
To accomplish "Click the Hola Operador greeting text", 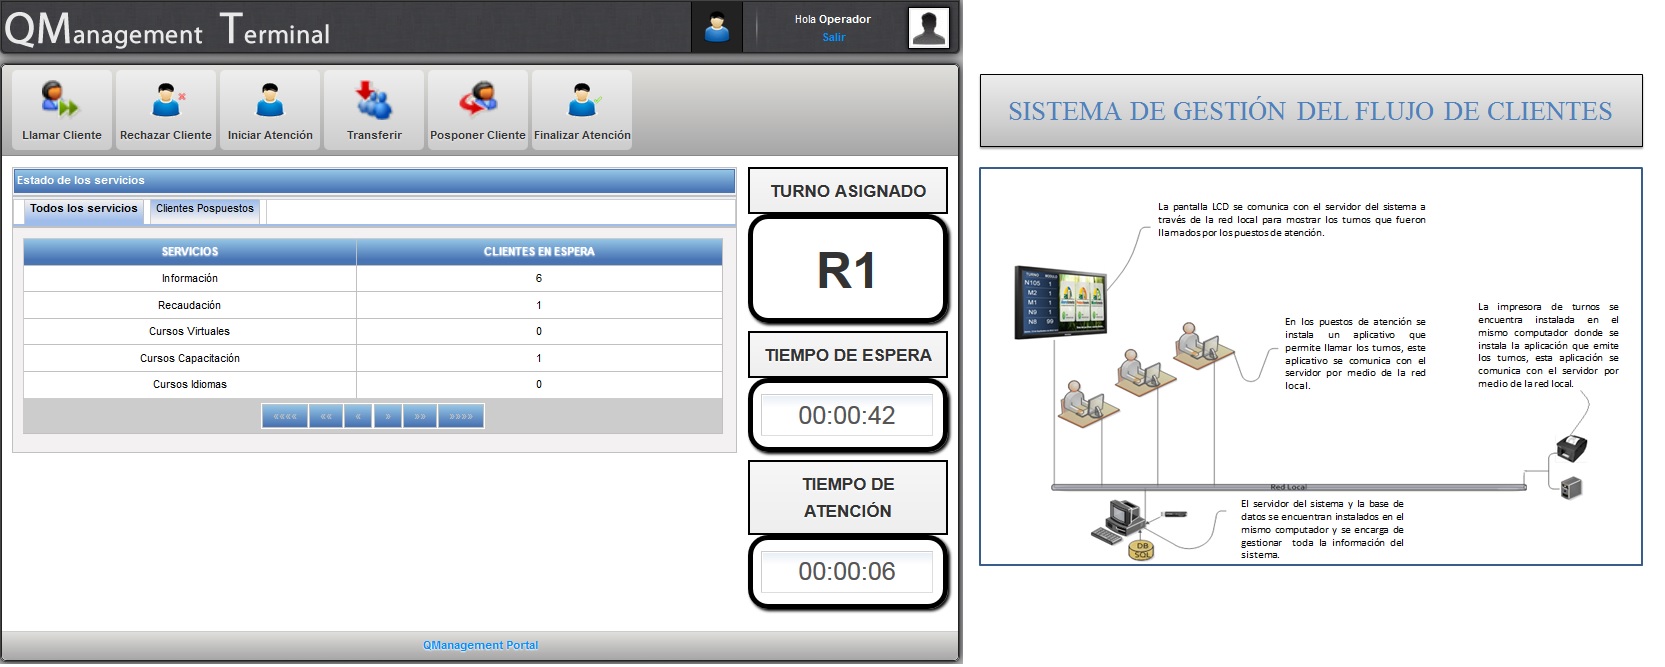I will [833, 19].
